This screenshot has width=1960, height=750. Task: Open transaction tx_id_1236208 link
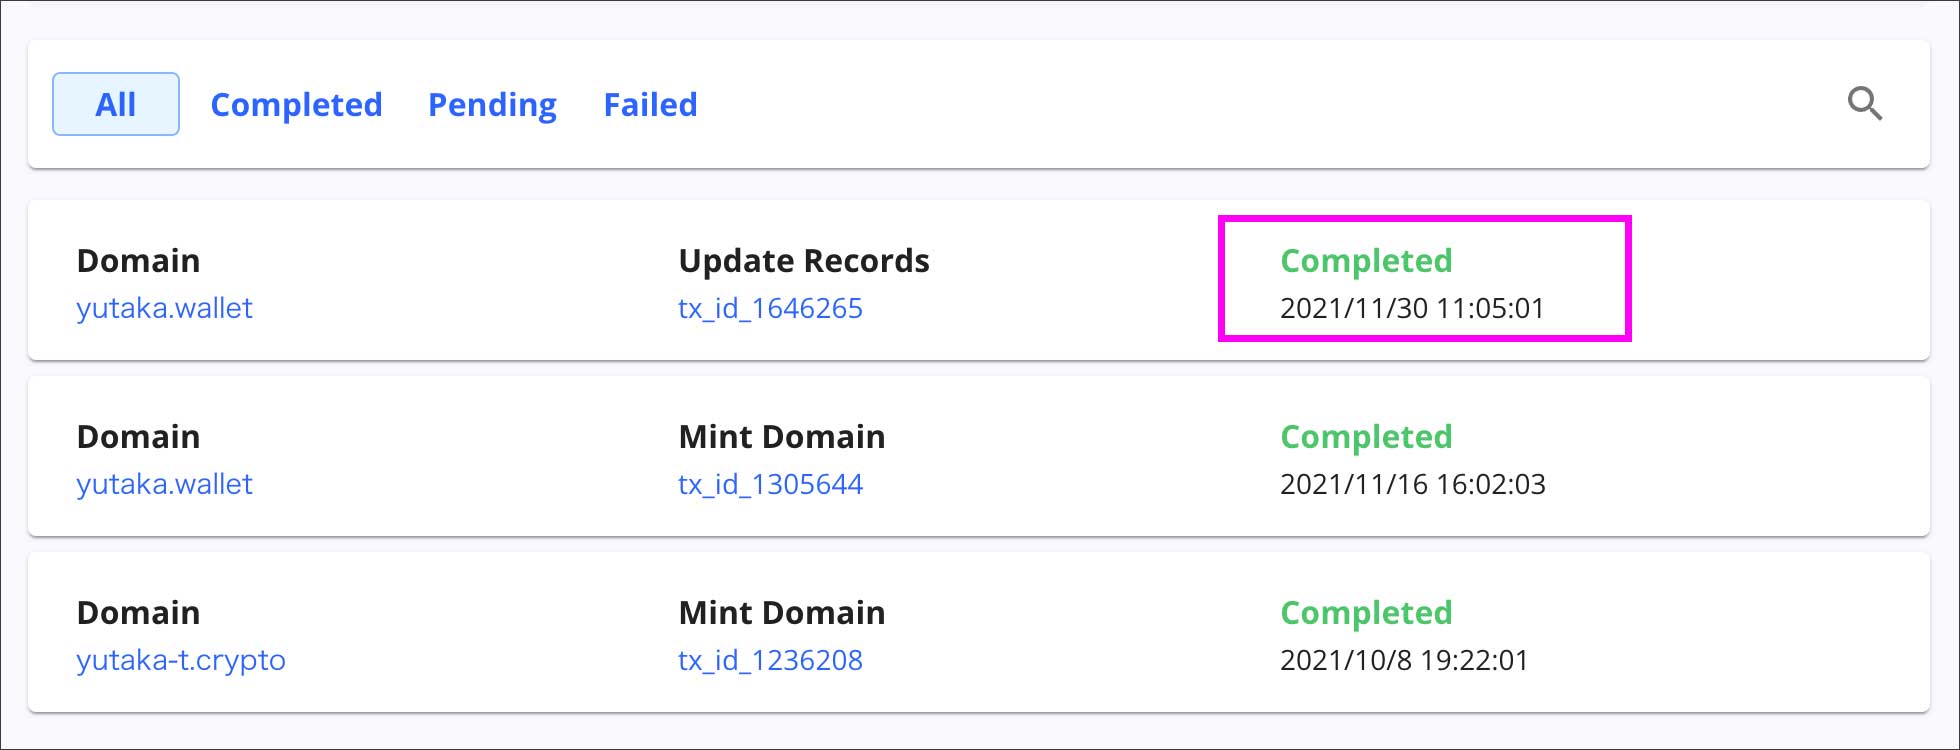tap(770, 660)
